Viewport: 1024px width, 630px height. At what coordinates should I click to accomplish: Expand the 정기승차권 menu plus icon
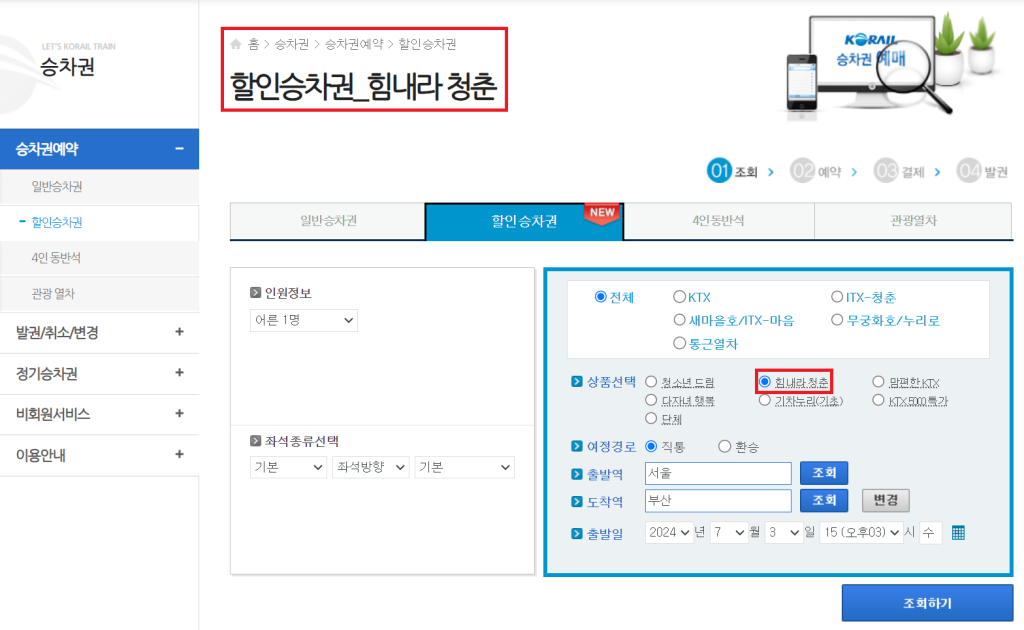pos(179,373)
